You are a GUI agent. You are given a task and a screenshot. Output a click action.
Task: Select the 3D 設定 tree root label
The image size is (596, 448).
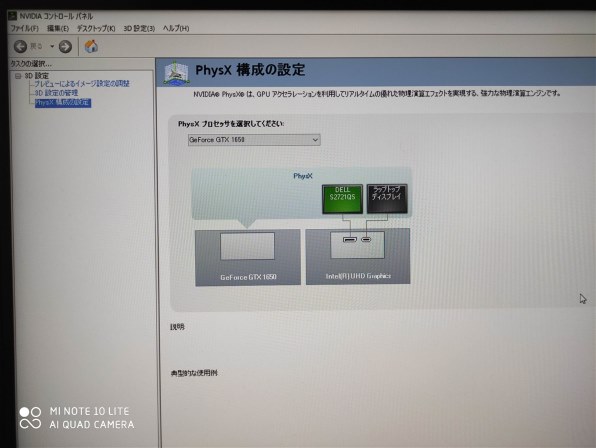(36, 76)
